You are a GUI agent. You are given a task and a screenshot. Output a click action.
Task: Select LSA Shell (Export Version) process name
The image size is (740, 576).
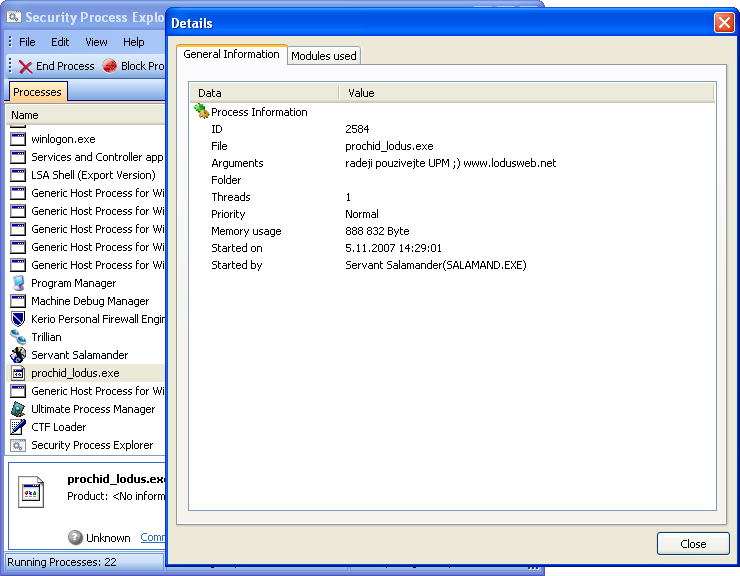pyautogui.click(x=93, y=175)
